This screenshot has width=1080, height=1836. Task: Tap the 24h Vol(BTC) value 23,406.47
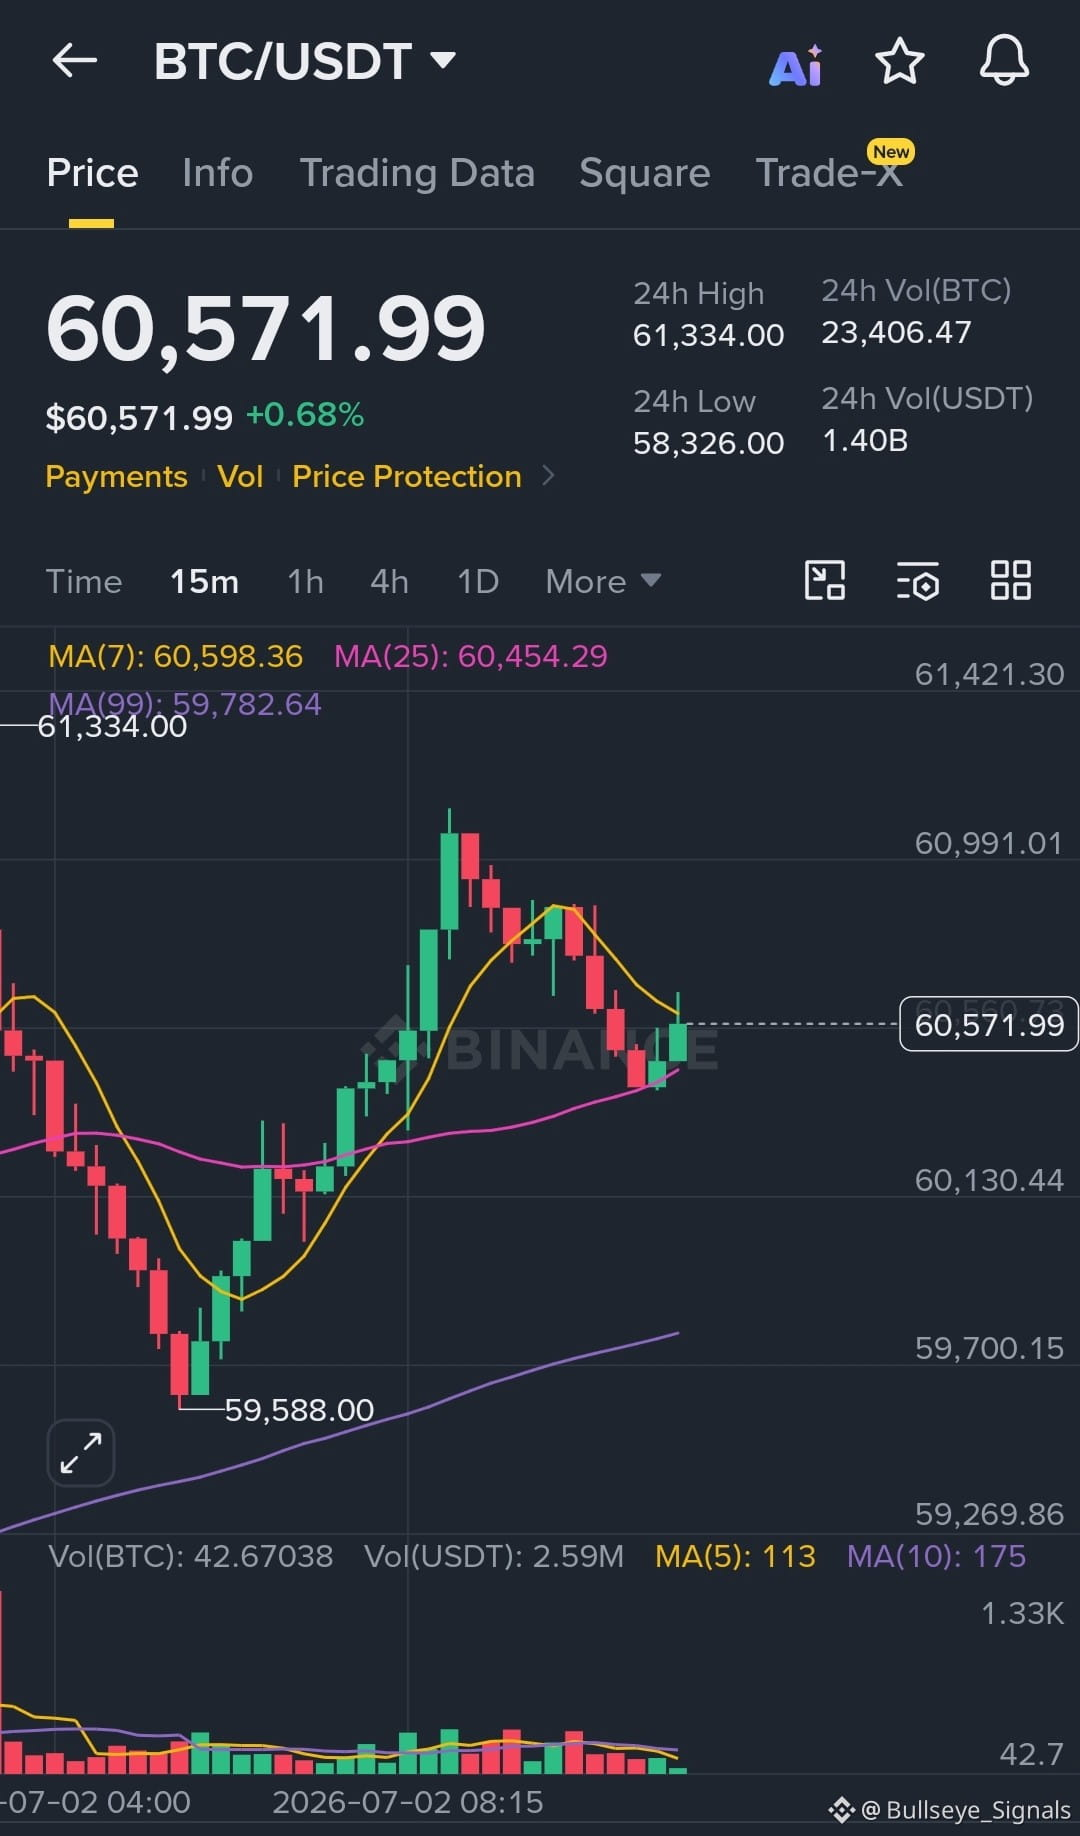(896, 332)
